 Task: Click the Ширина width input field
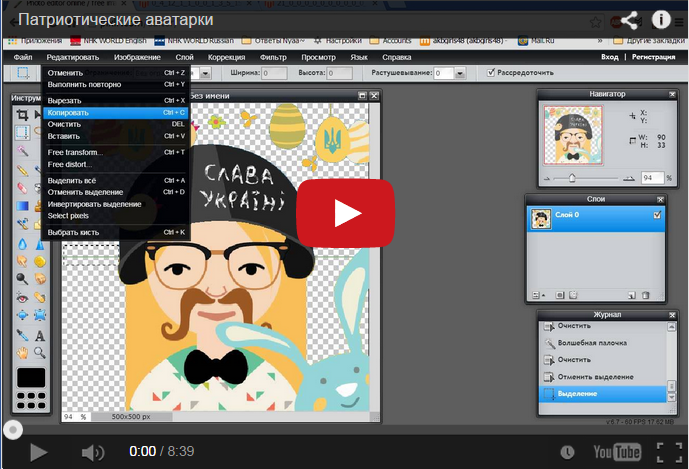tap(274, 73)
